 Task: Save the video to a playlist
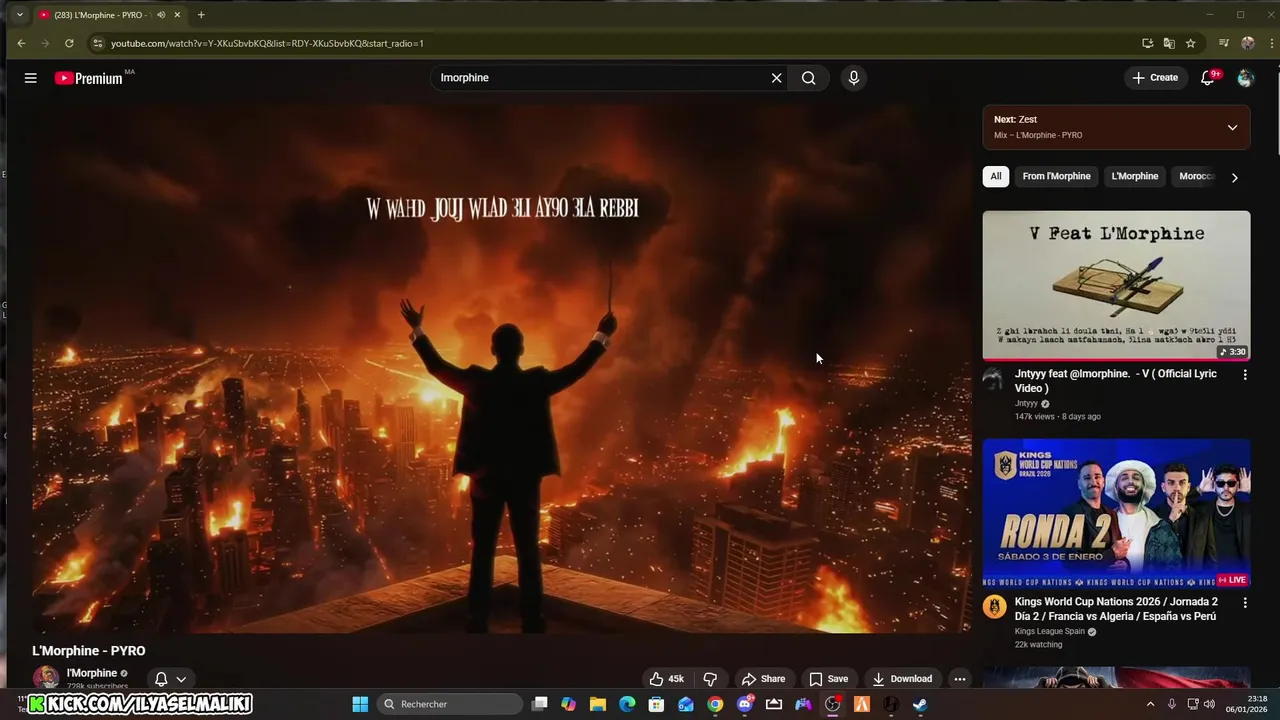829,679
